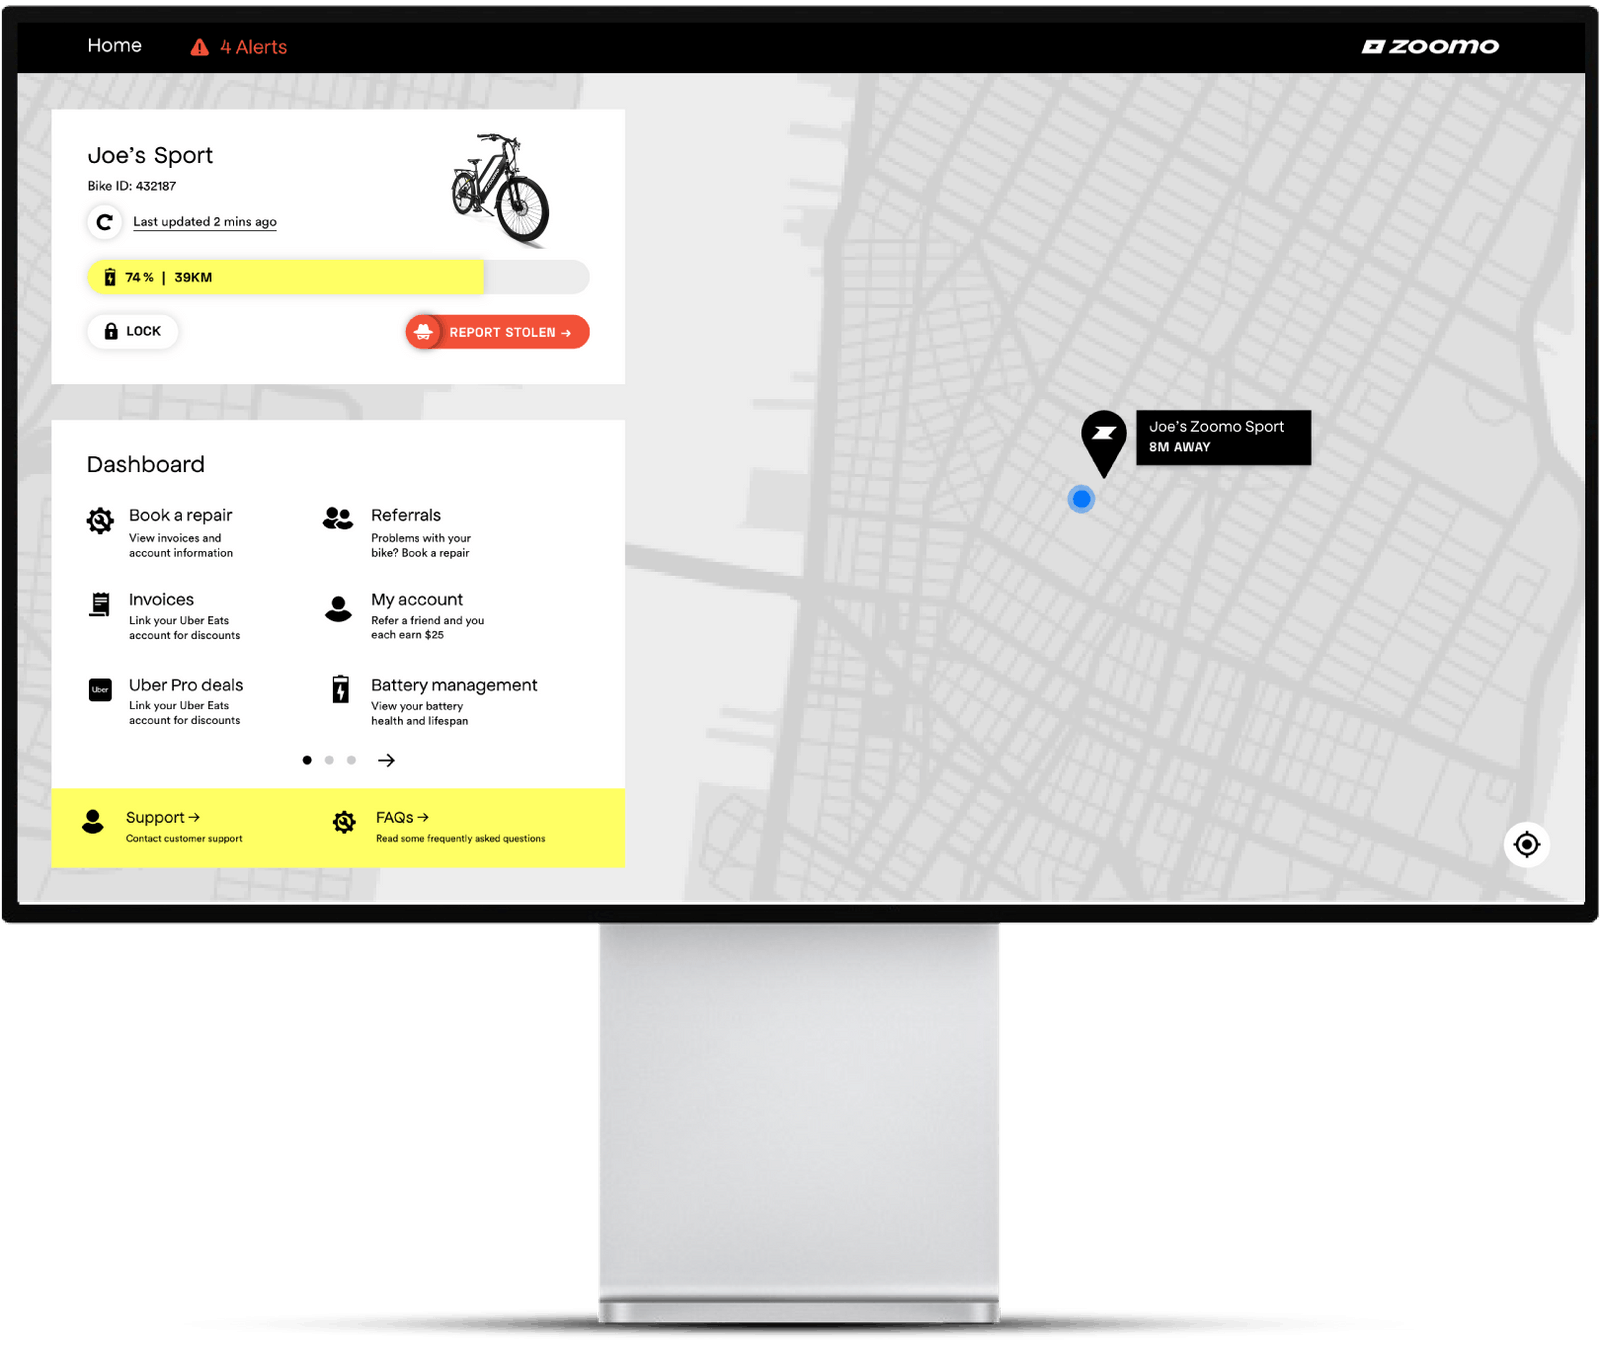The image size is (1600, 1360).
Task: Click Read some frequently asked questions text
Action: click(x=461, y=839)
